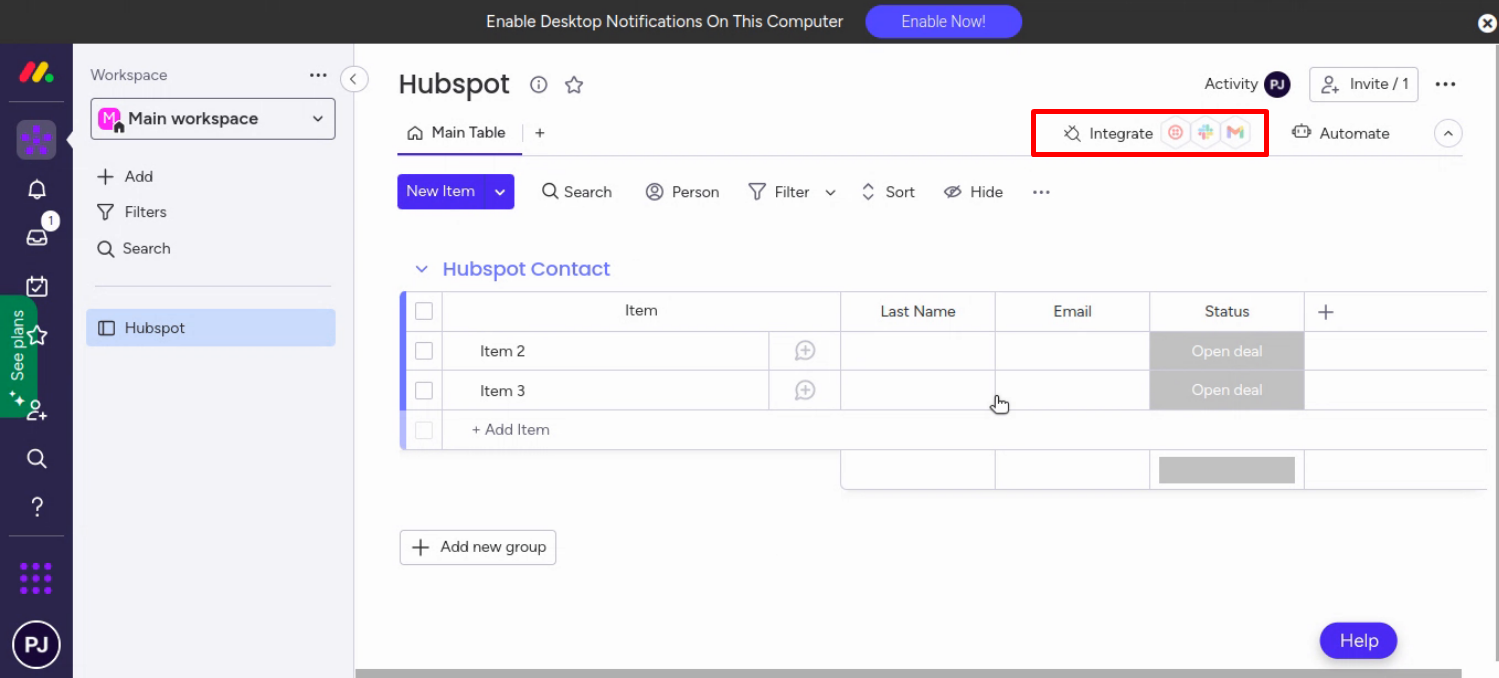Click the Last Name column header
Image resolution: width=1499 pixels, height=678 pixels.
click(x=918, y=312)
